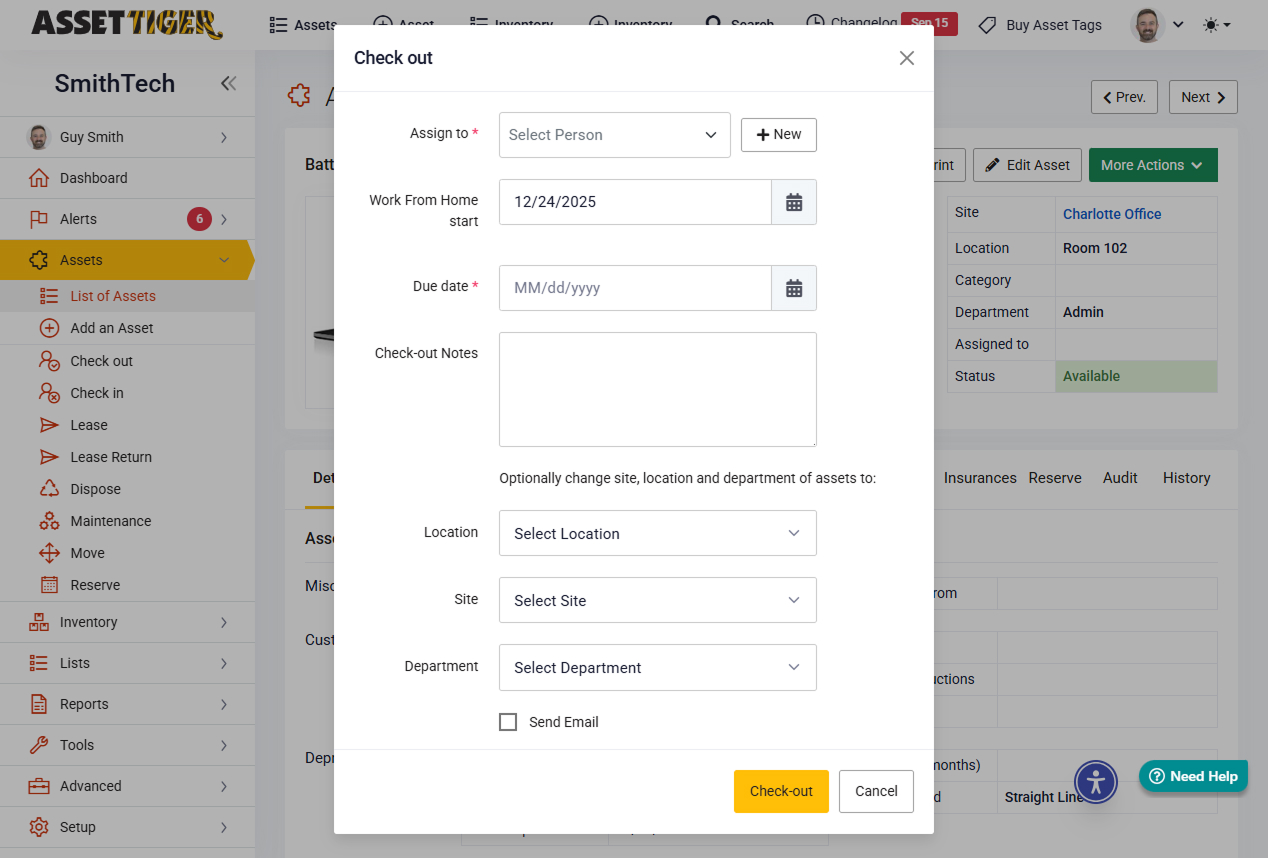Open the Due date calendar picker
1268x858 pixels.
click(794, 288)
